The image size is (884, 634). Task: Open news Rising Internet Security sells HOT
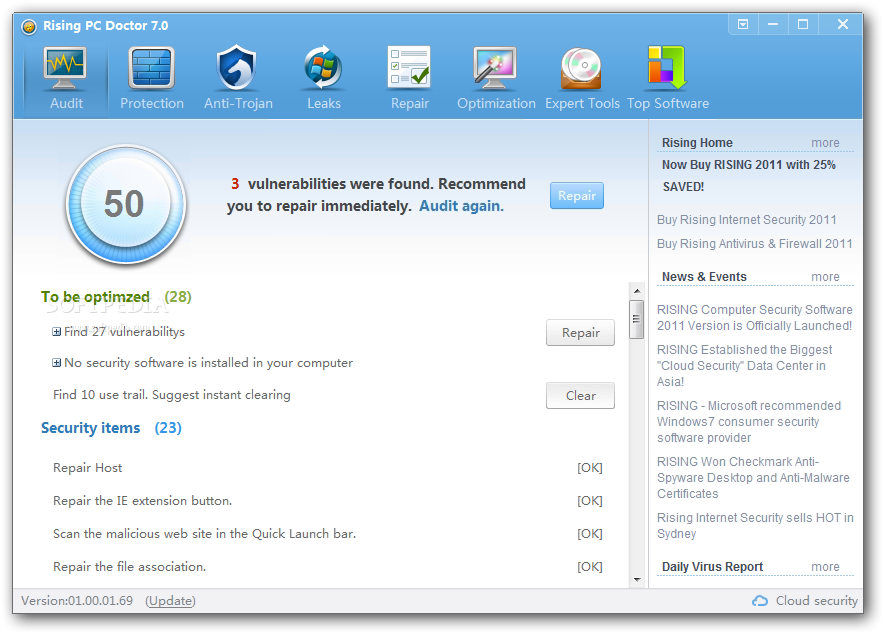(755, 526)
